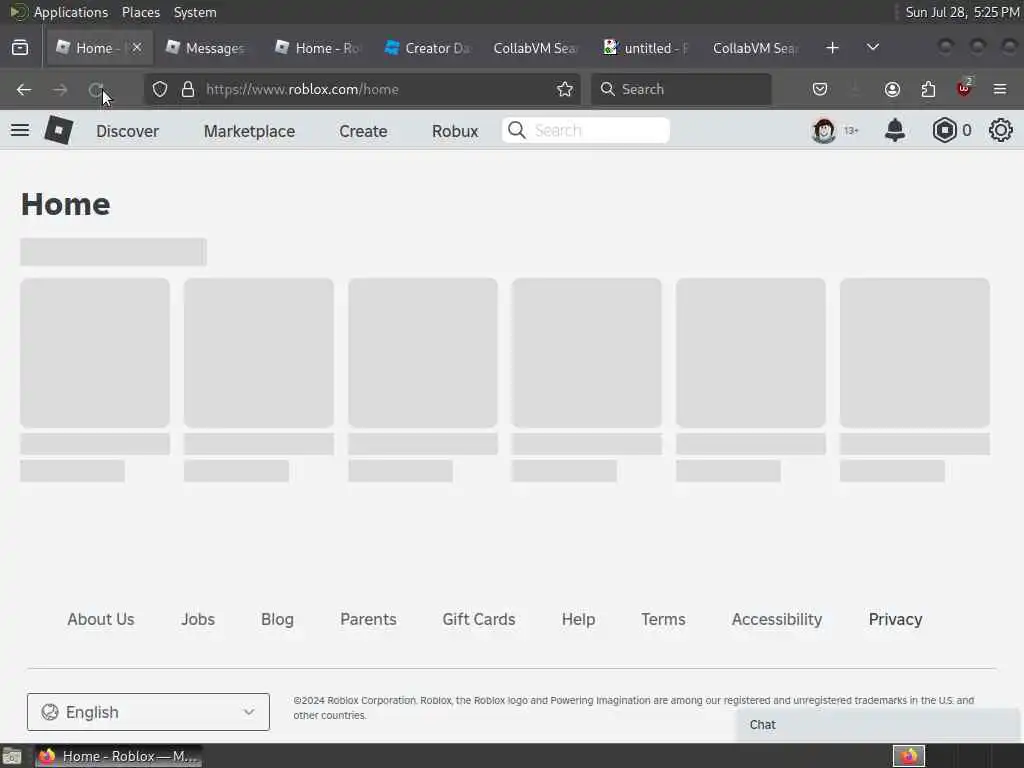Open the Robux page
Image resolution: width=1024 pixels, height=768 pixels.
point(455,131)
